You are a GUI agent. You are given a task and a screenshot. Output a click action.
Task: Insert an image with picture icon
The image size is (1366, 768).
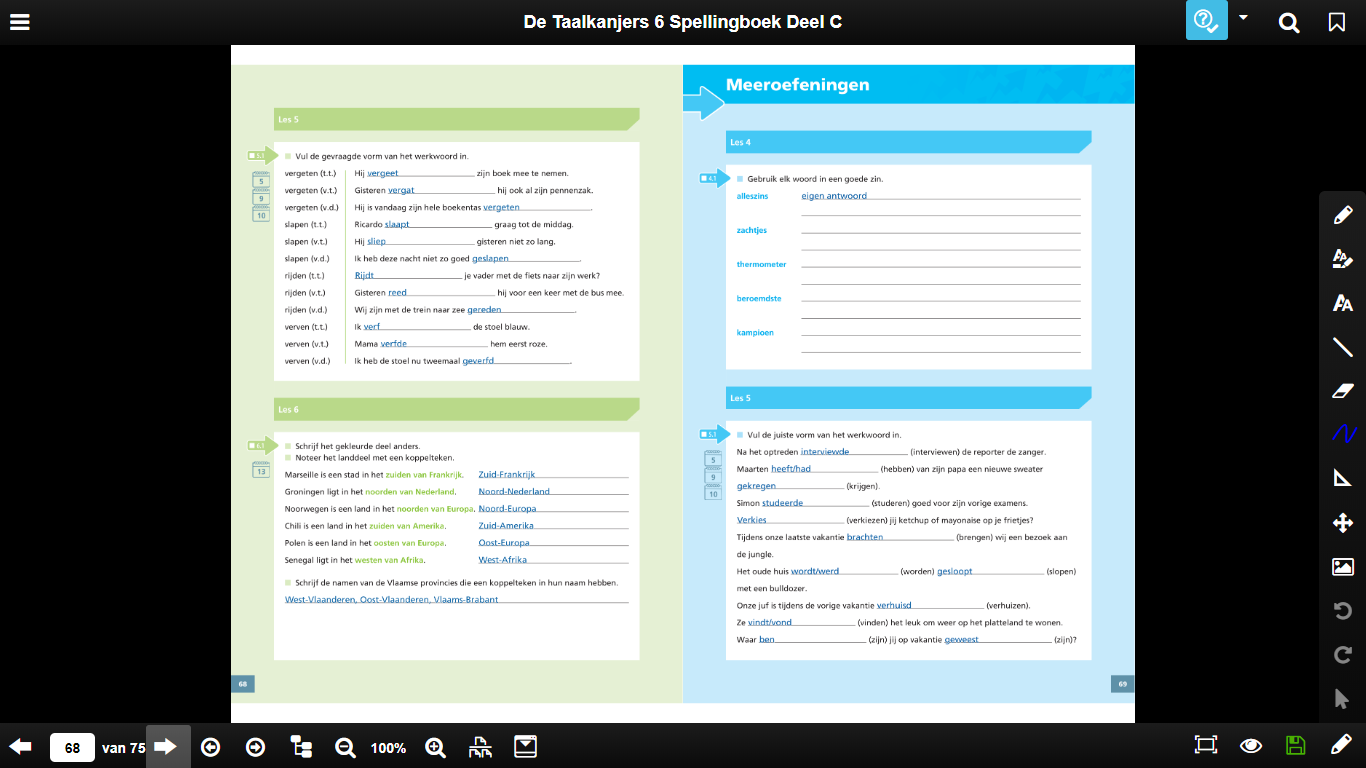[x=1343, y=567]
